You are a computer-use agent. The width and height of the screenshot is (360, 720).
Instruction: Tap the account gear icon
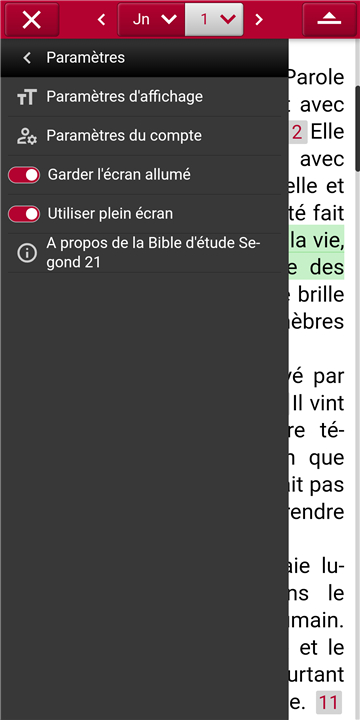(27, 136)
